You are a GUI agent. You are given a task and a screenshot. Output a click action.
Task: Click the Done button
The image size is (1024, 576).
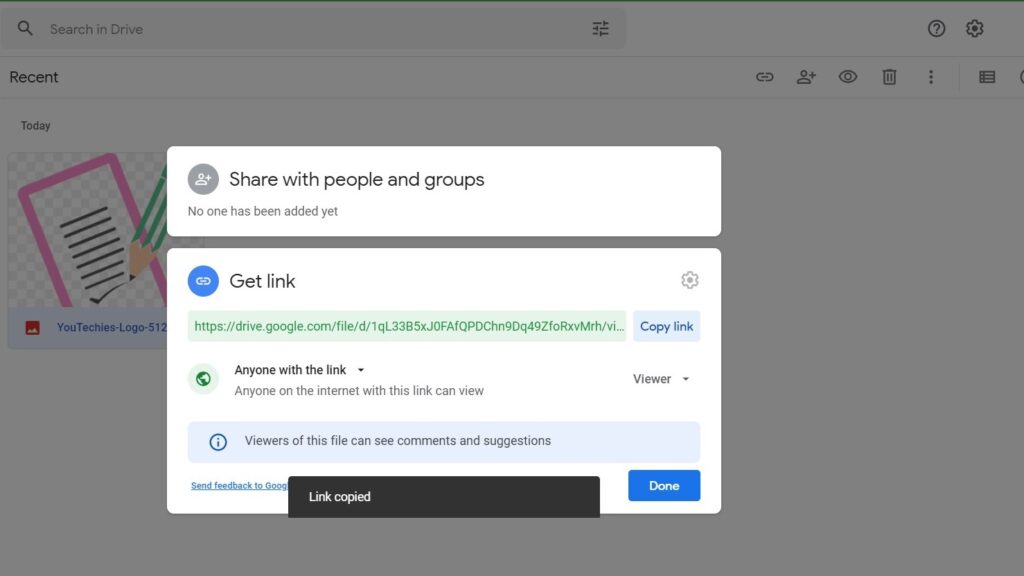click(664, 485)
